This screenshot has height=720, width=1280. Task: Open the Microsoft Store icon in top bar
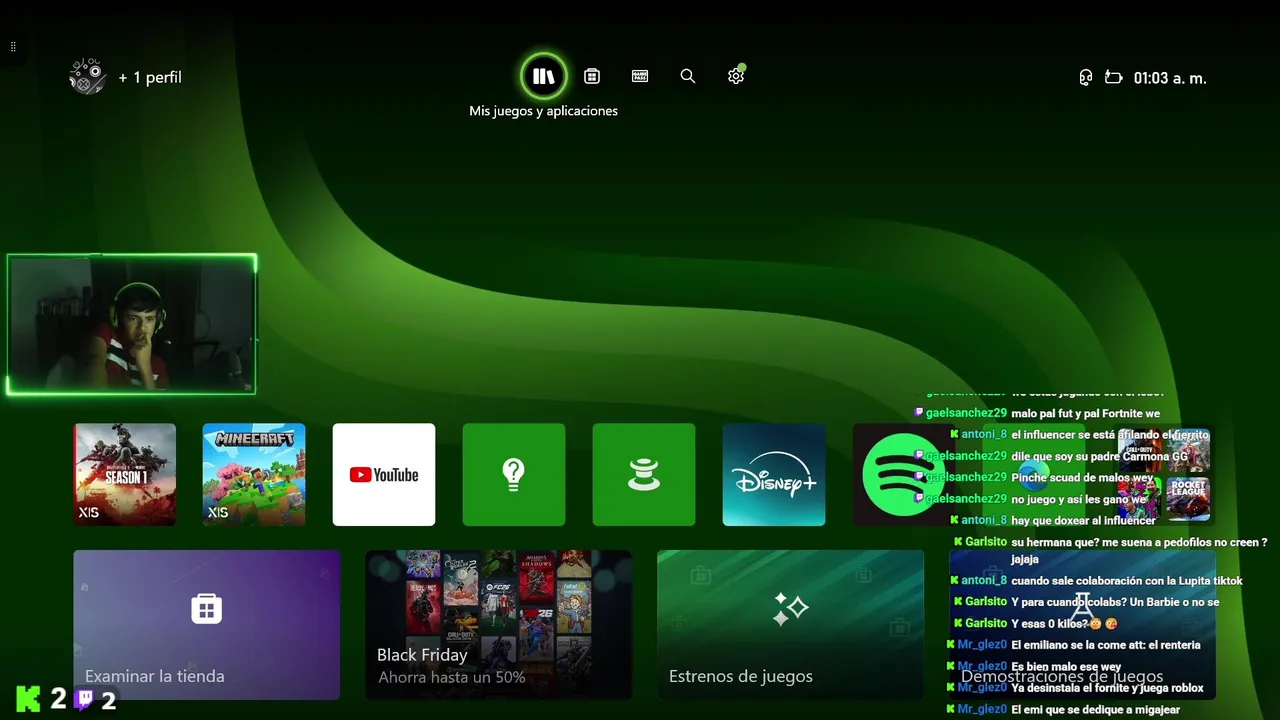pyautogui.click(x=592, y=76)
